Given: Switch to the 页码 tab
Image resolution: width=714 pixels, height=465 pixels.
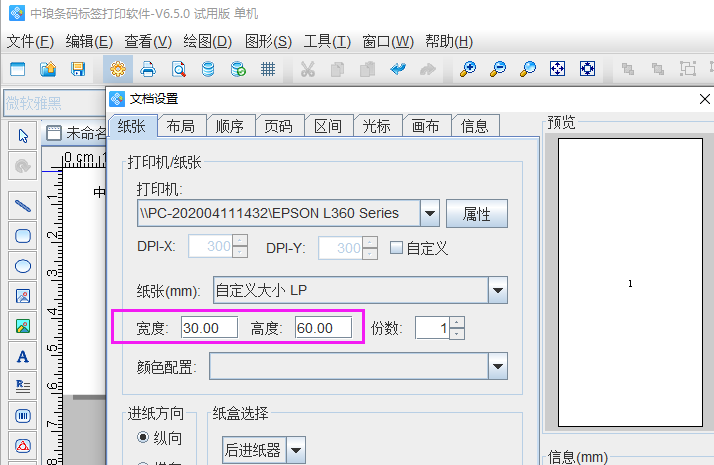Looking at the screenshot, I should pyautogui.click(x=279, y=126).
